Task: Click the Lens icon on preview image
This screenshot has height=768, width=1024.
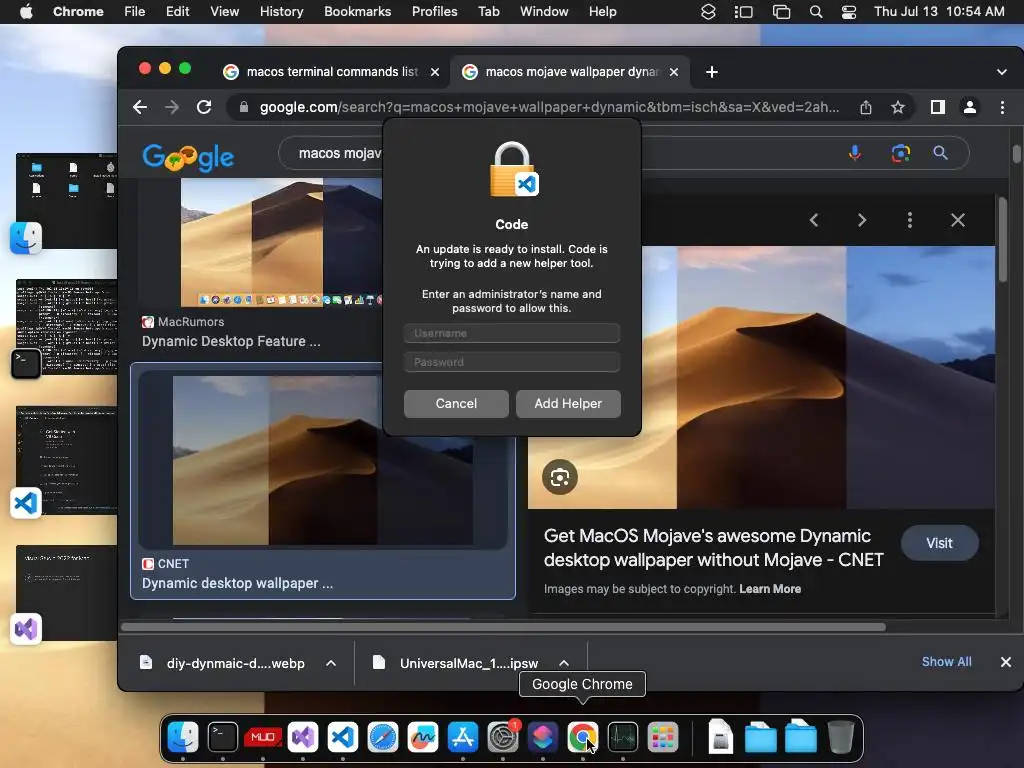Action: click(x=560, y=477)
